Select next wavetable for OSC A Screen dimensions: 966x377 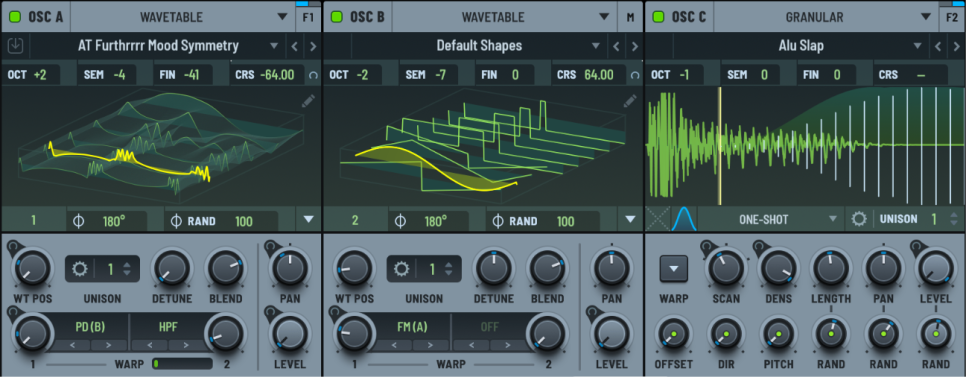313,46
